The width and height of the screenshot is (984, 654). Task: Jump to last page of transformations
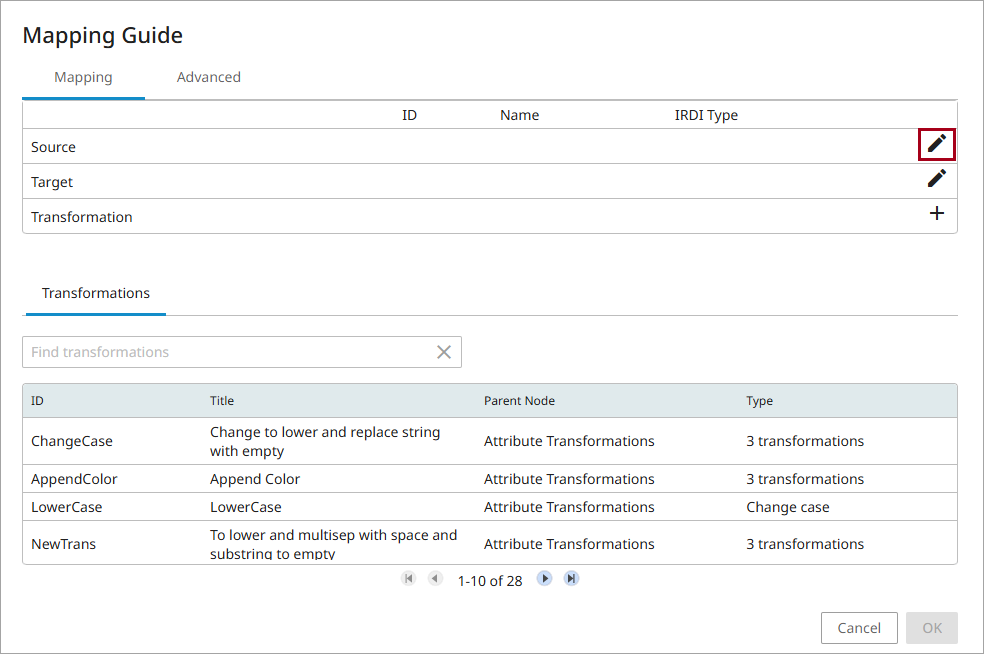(x=571, y=579)
